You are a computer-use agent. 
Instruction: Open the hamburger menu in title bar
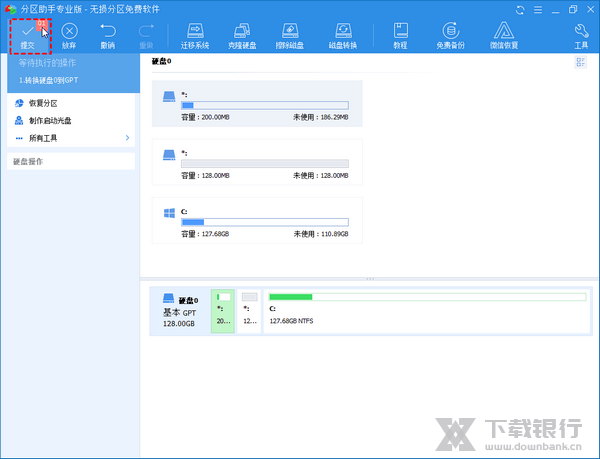[x=538, y=10]
